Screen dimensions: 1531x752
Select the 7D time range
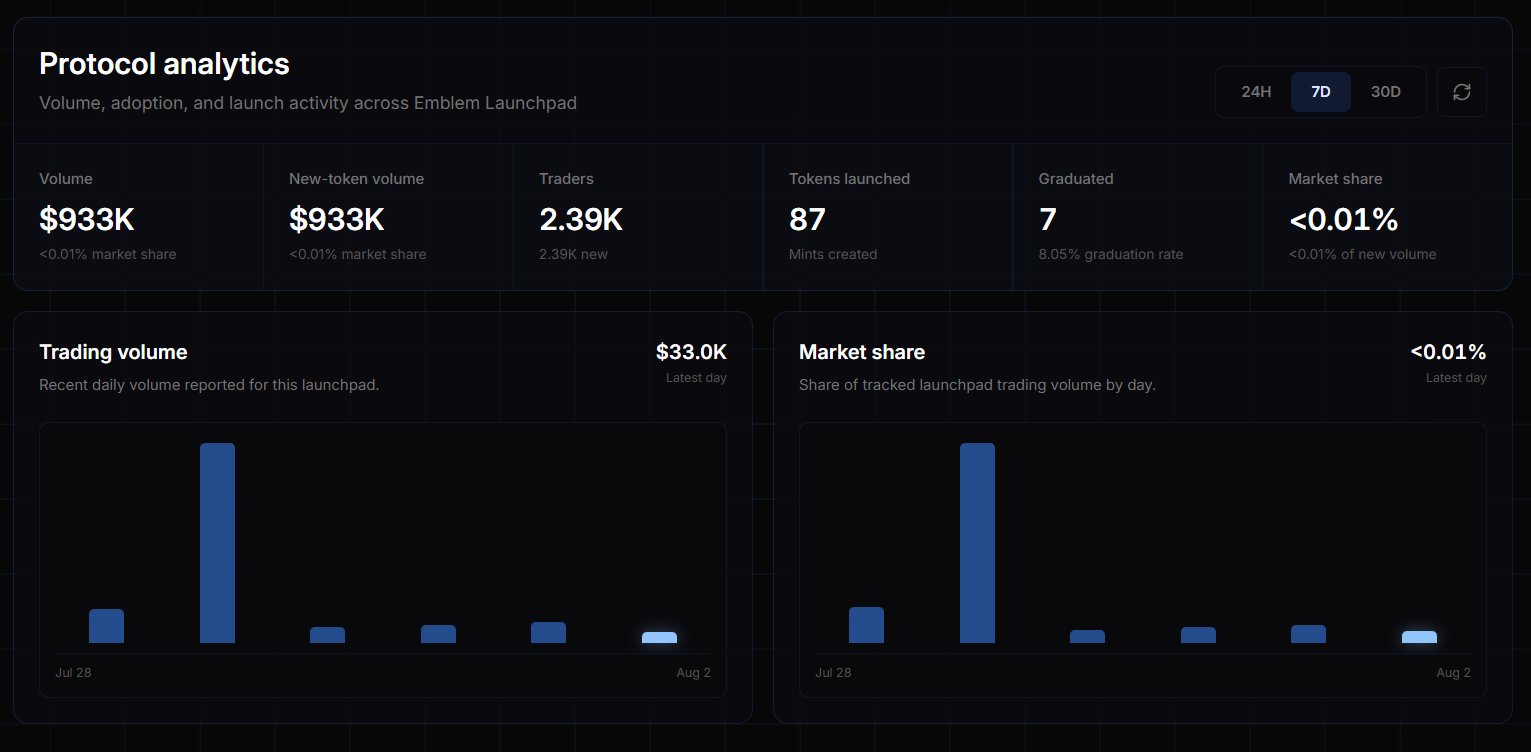click(x=1320, y=92)
